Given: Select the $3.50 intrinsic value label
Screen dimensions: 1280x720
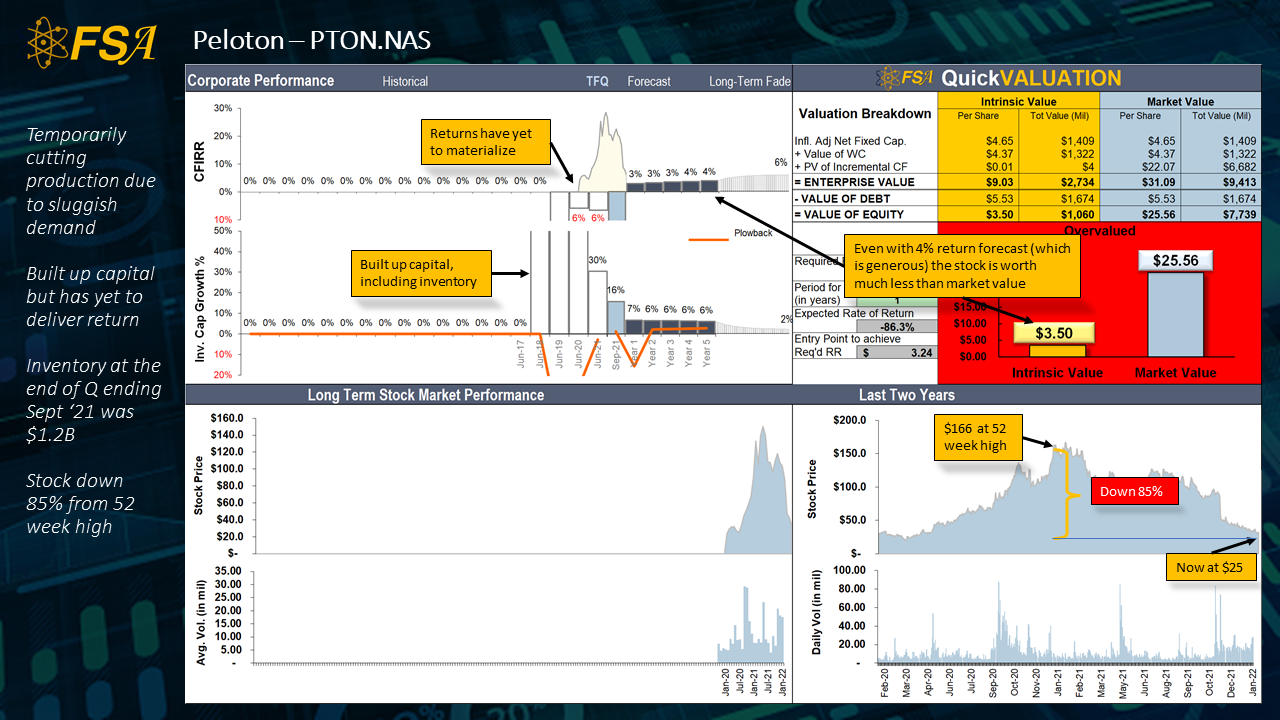Looking at the screenshot, I should pos(1056,331).
